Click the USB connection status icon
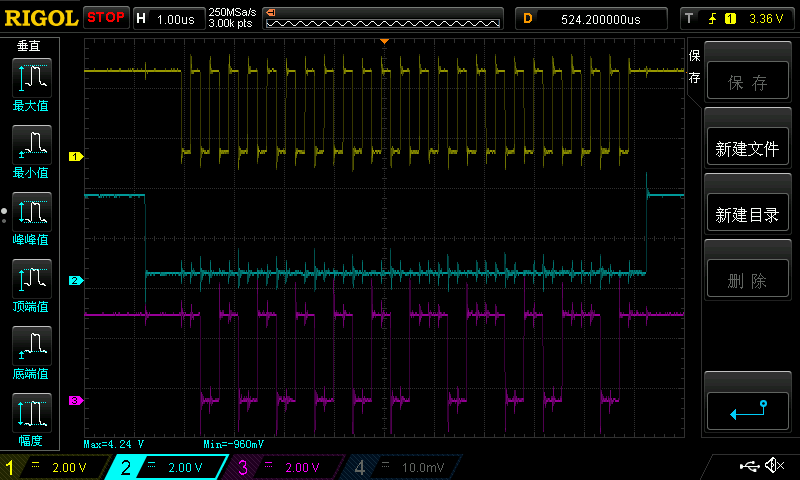 point(749,466)
